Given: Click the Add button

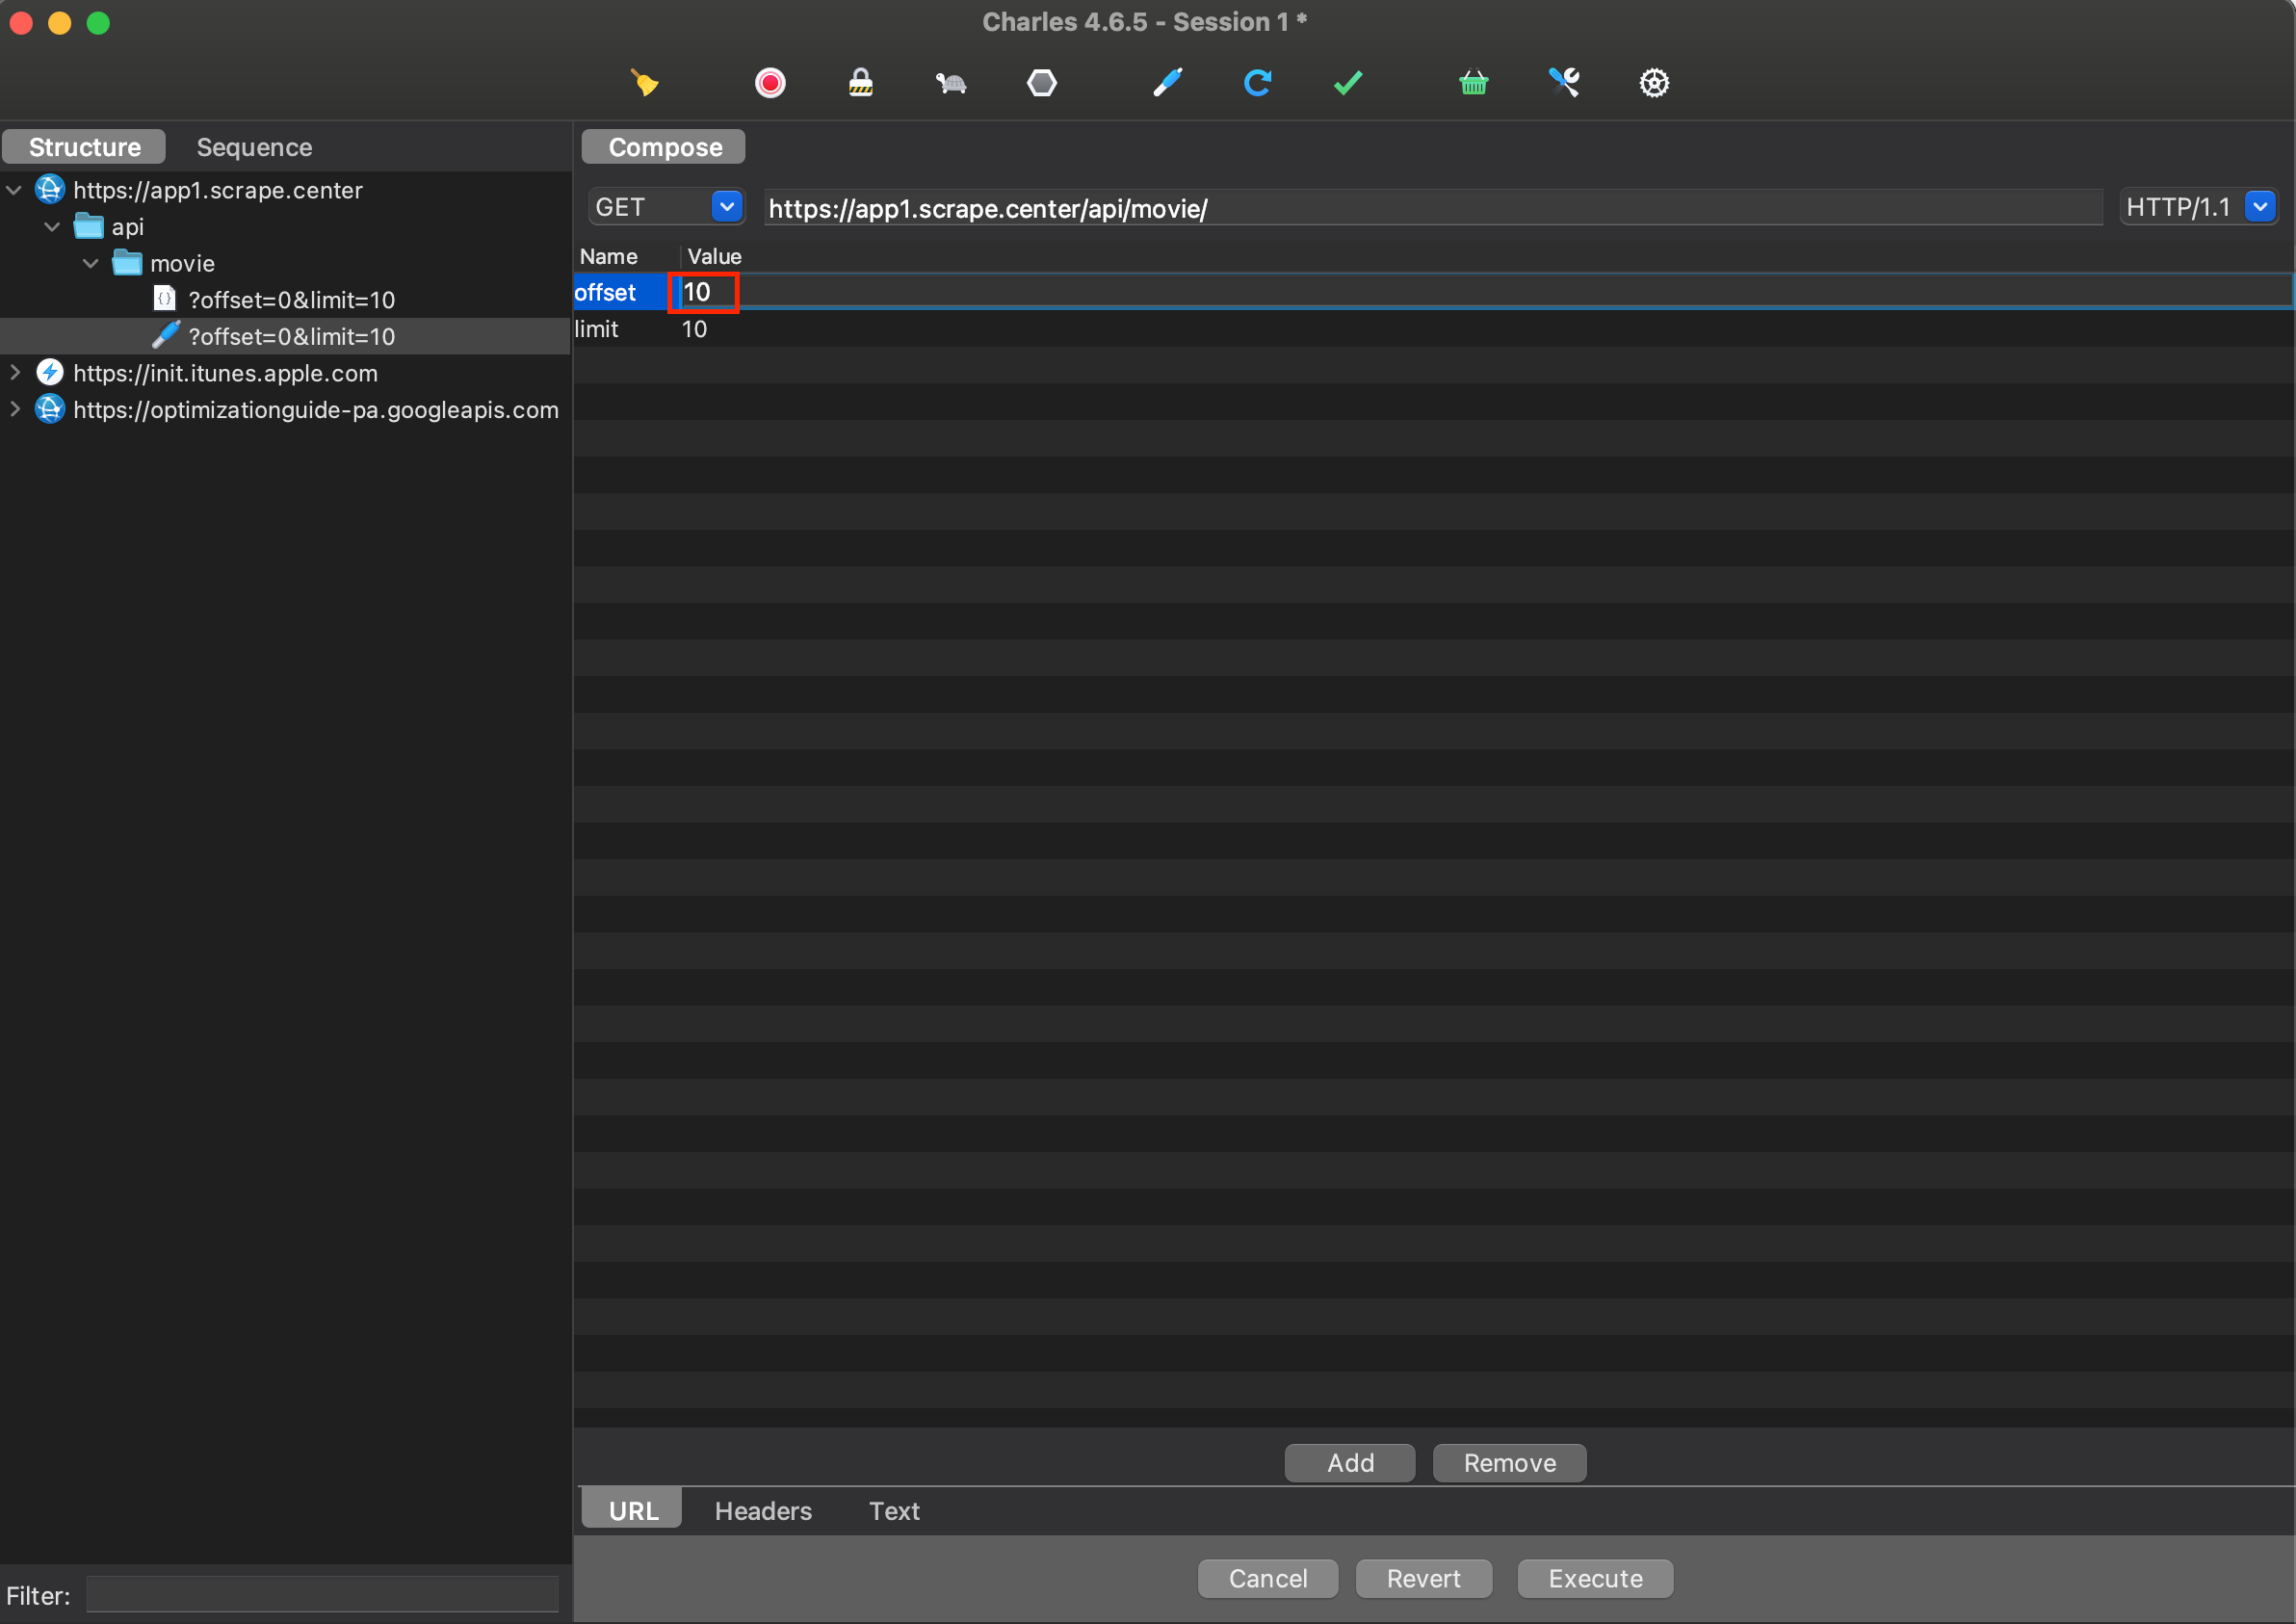Looking at the screenshot, I should click(1349, 1462).
